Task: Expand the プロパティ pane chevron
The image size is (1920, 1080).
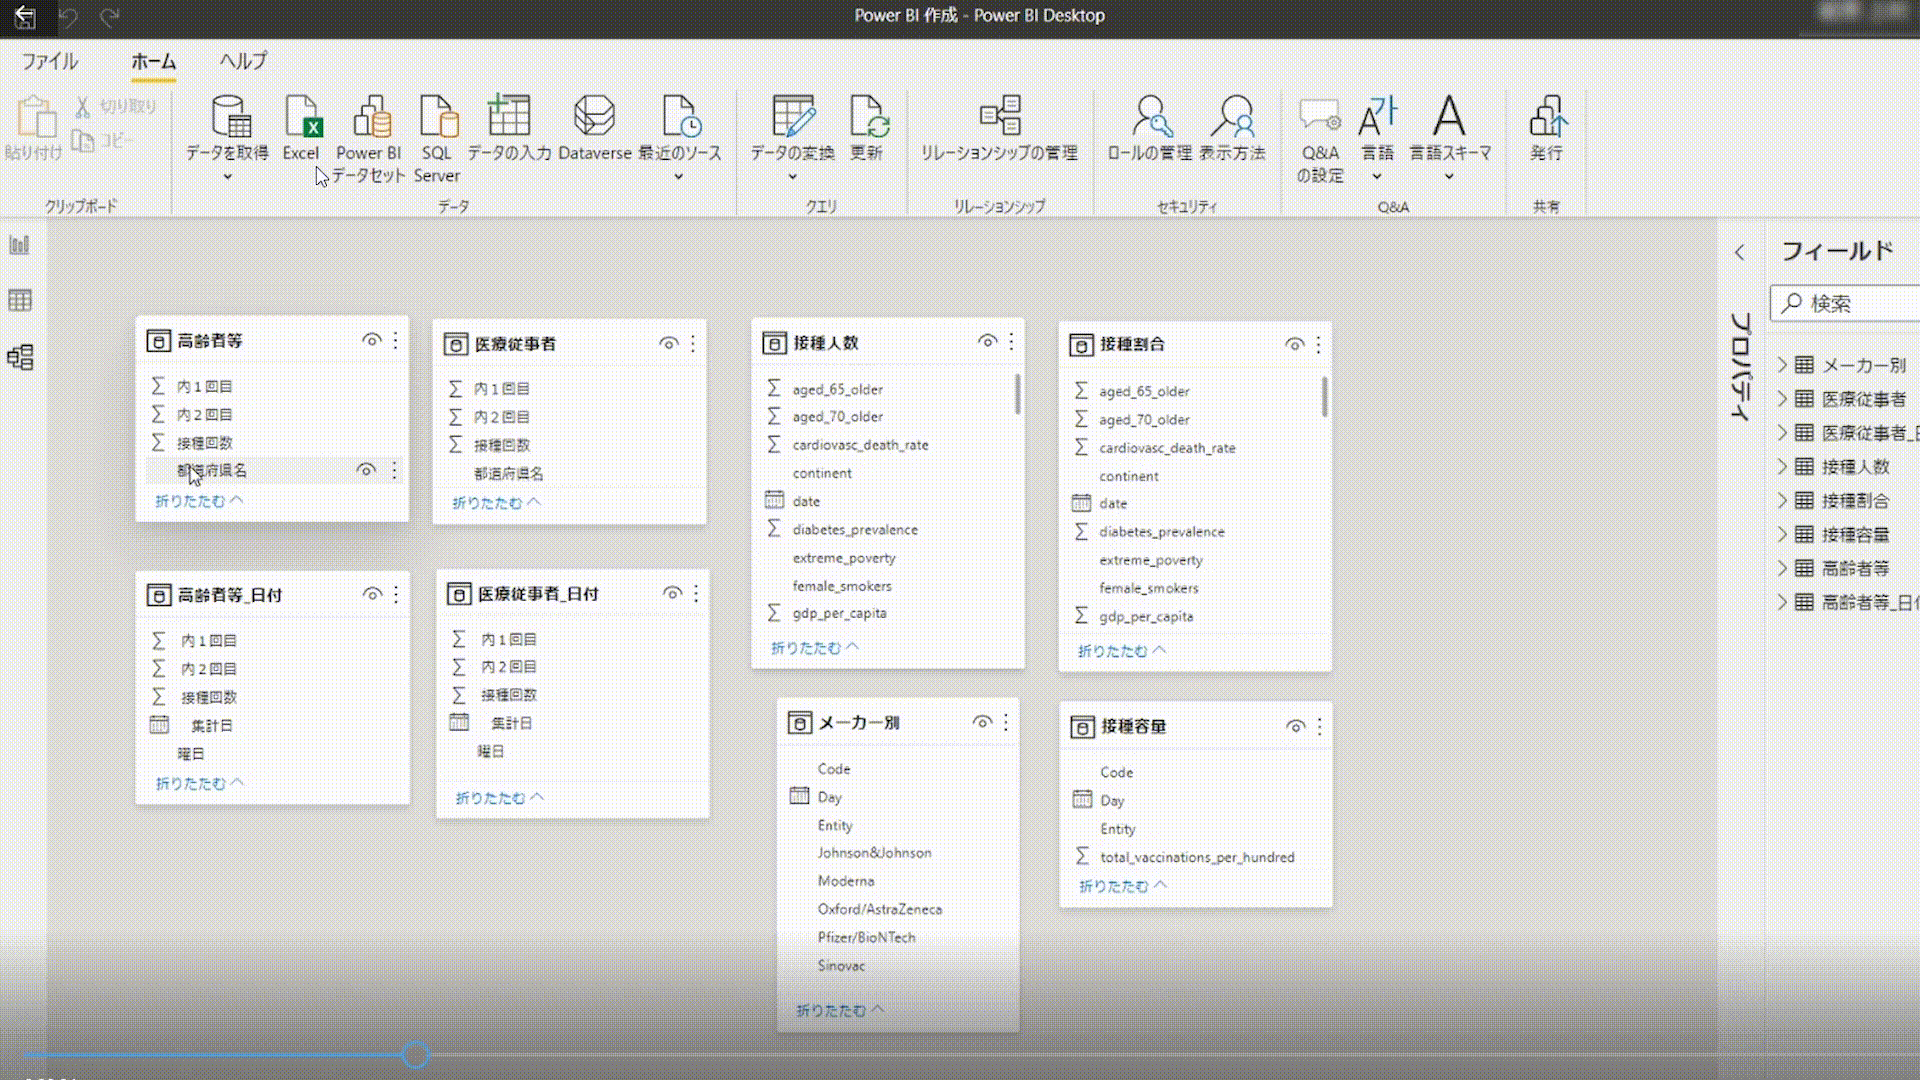Action: click(x=1740, y=252)
